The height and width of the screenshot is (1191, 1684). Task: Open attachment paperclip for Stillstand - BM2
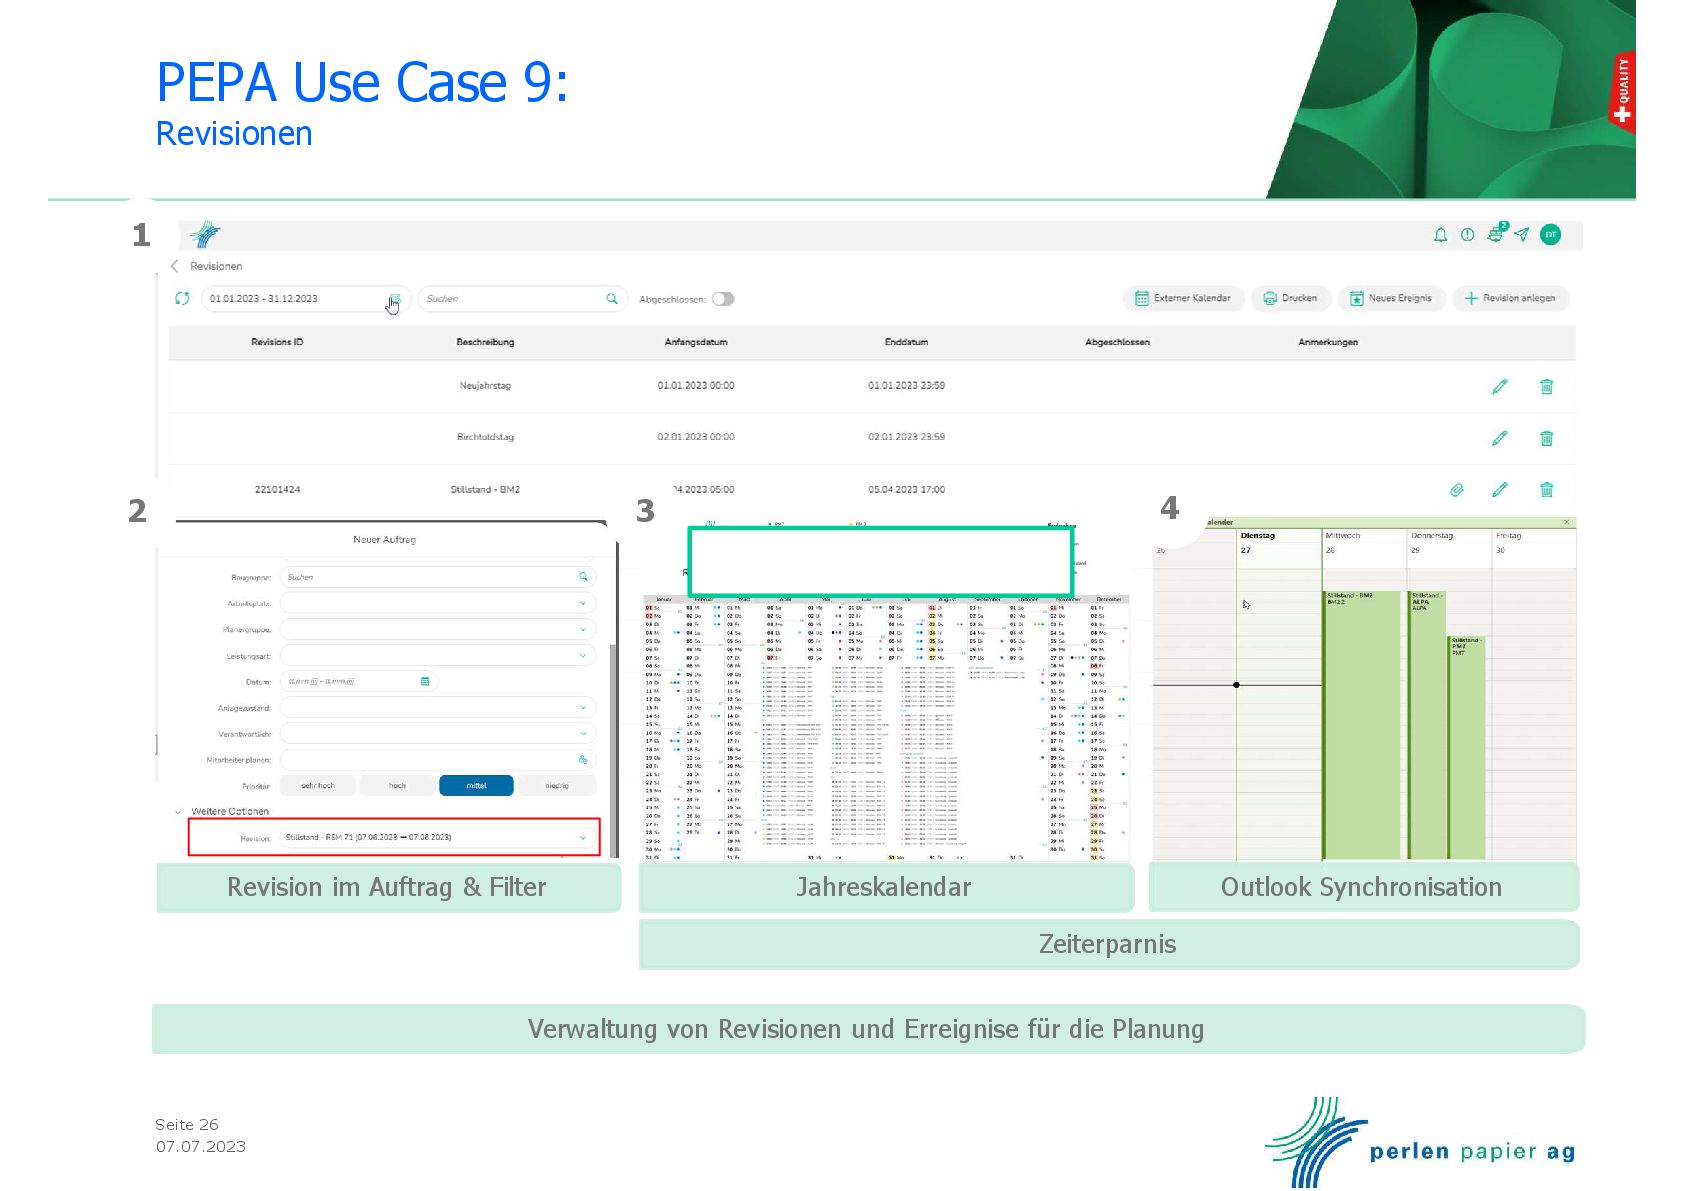click(x=1457, y=490)
